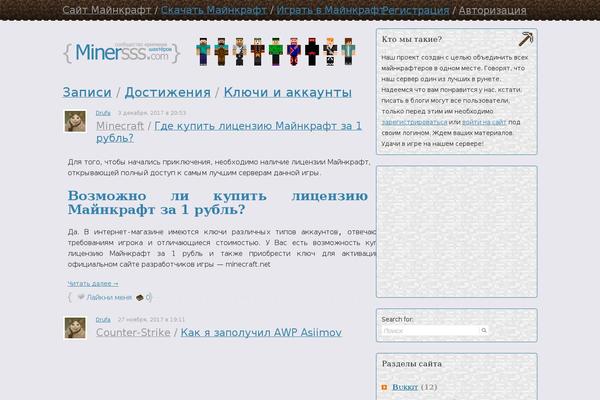The height and width of the screenshot is (400, 600).
Task: Open the 'Bukkit' section link
Action: (x=405, y=387)
